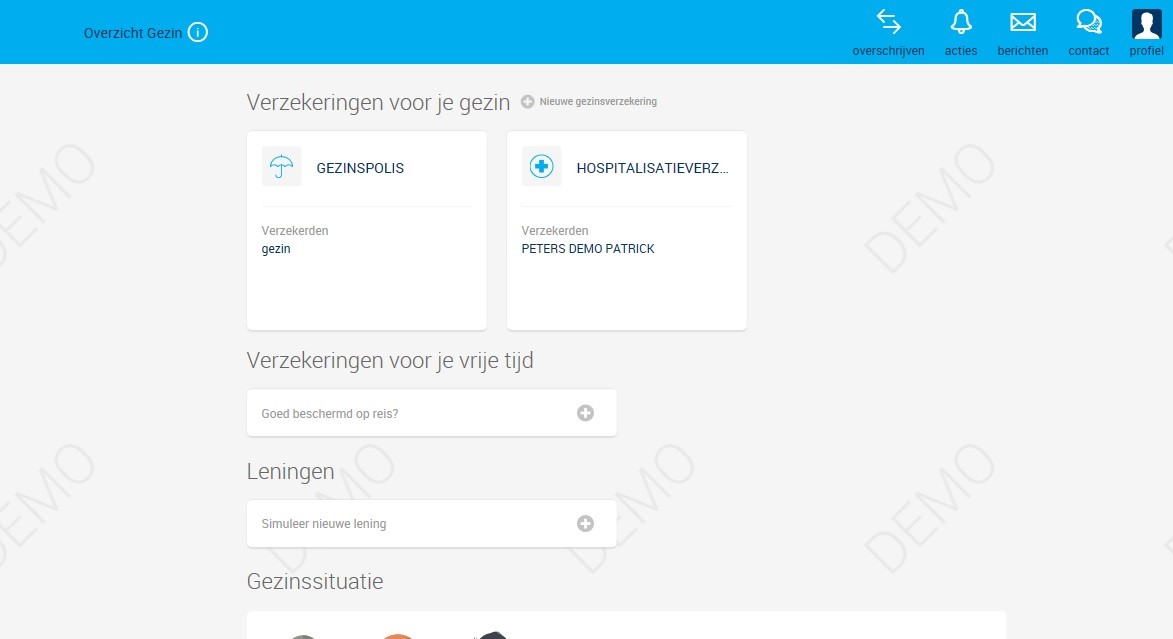Screen dimensions: 1173x639
Task: Click the acties bell icon
Action: [x=960, y=22]
